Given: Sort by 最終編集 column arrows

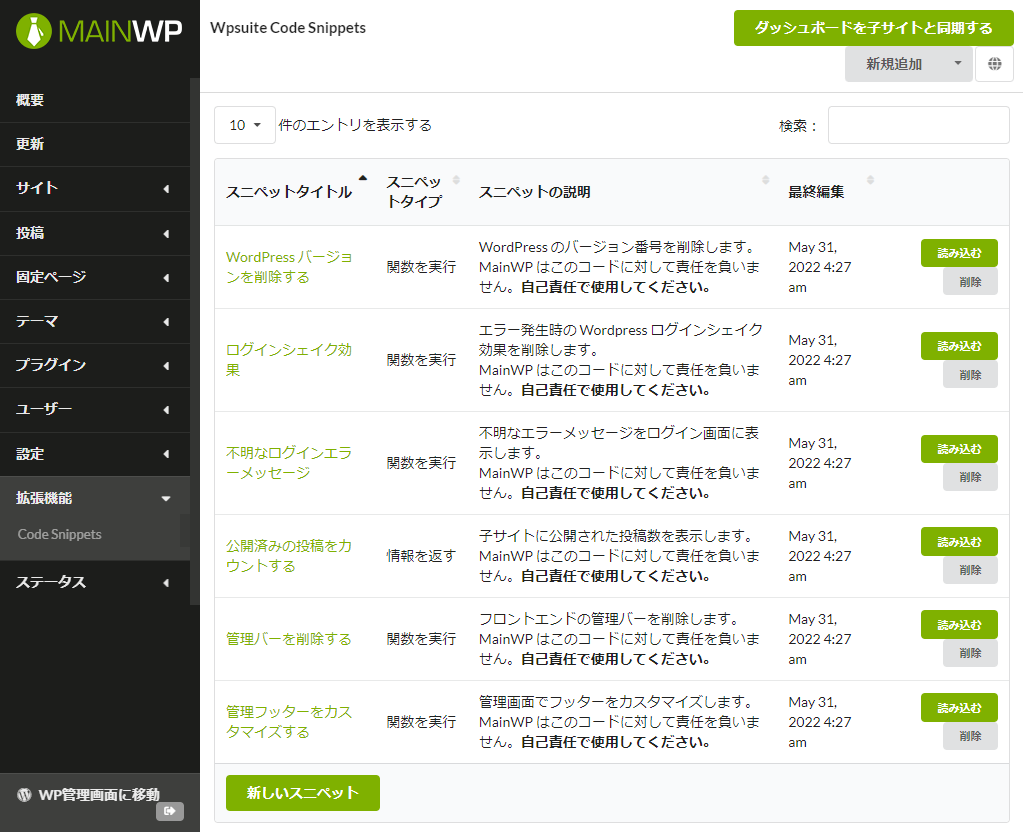Looking at the screenshot, I should tap(870, 179).
